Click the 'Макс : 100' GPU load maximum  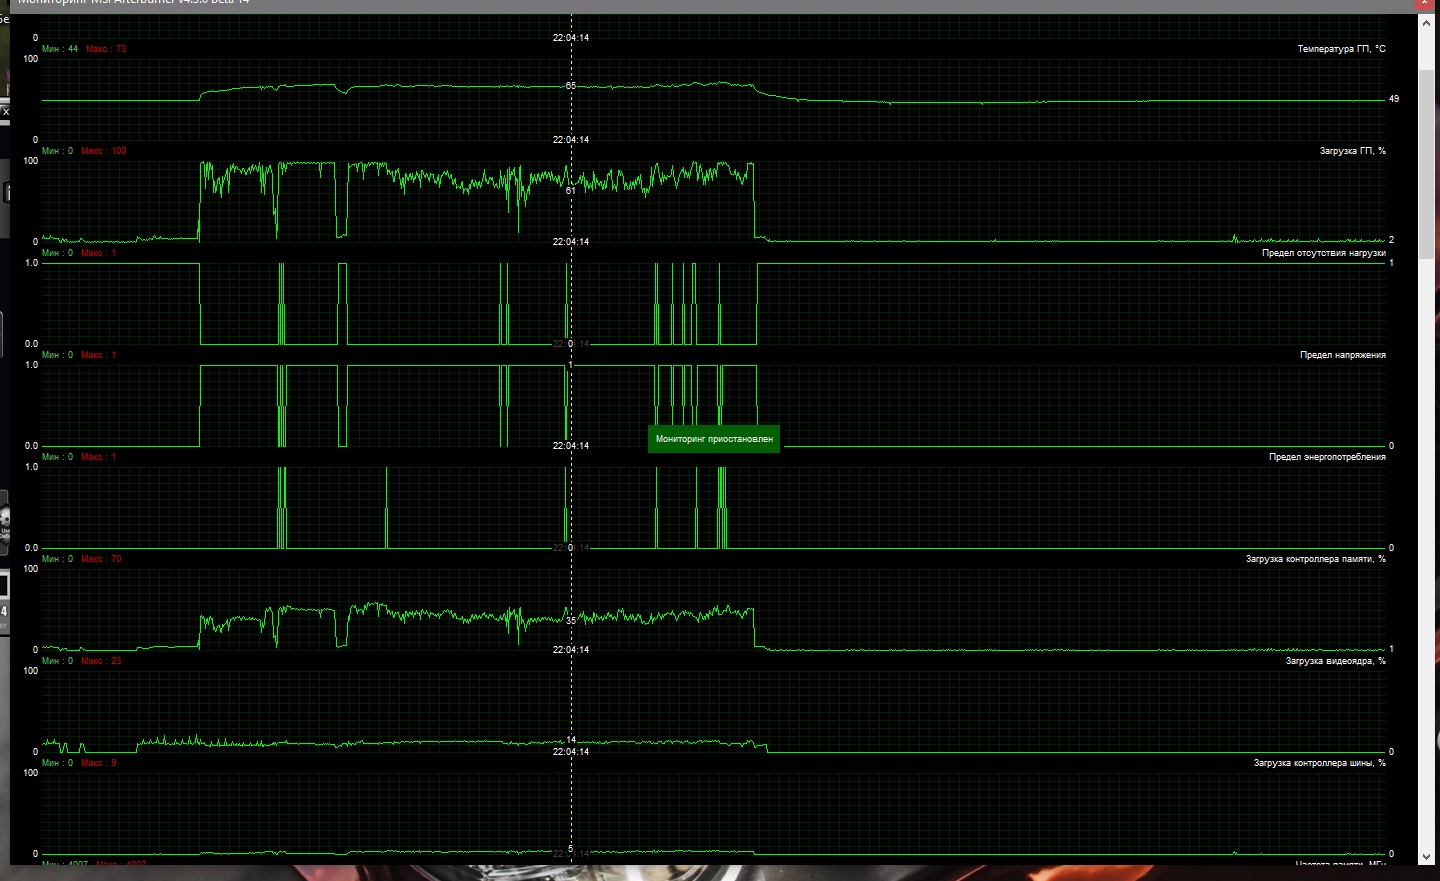104,151
